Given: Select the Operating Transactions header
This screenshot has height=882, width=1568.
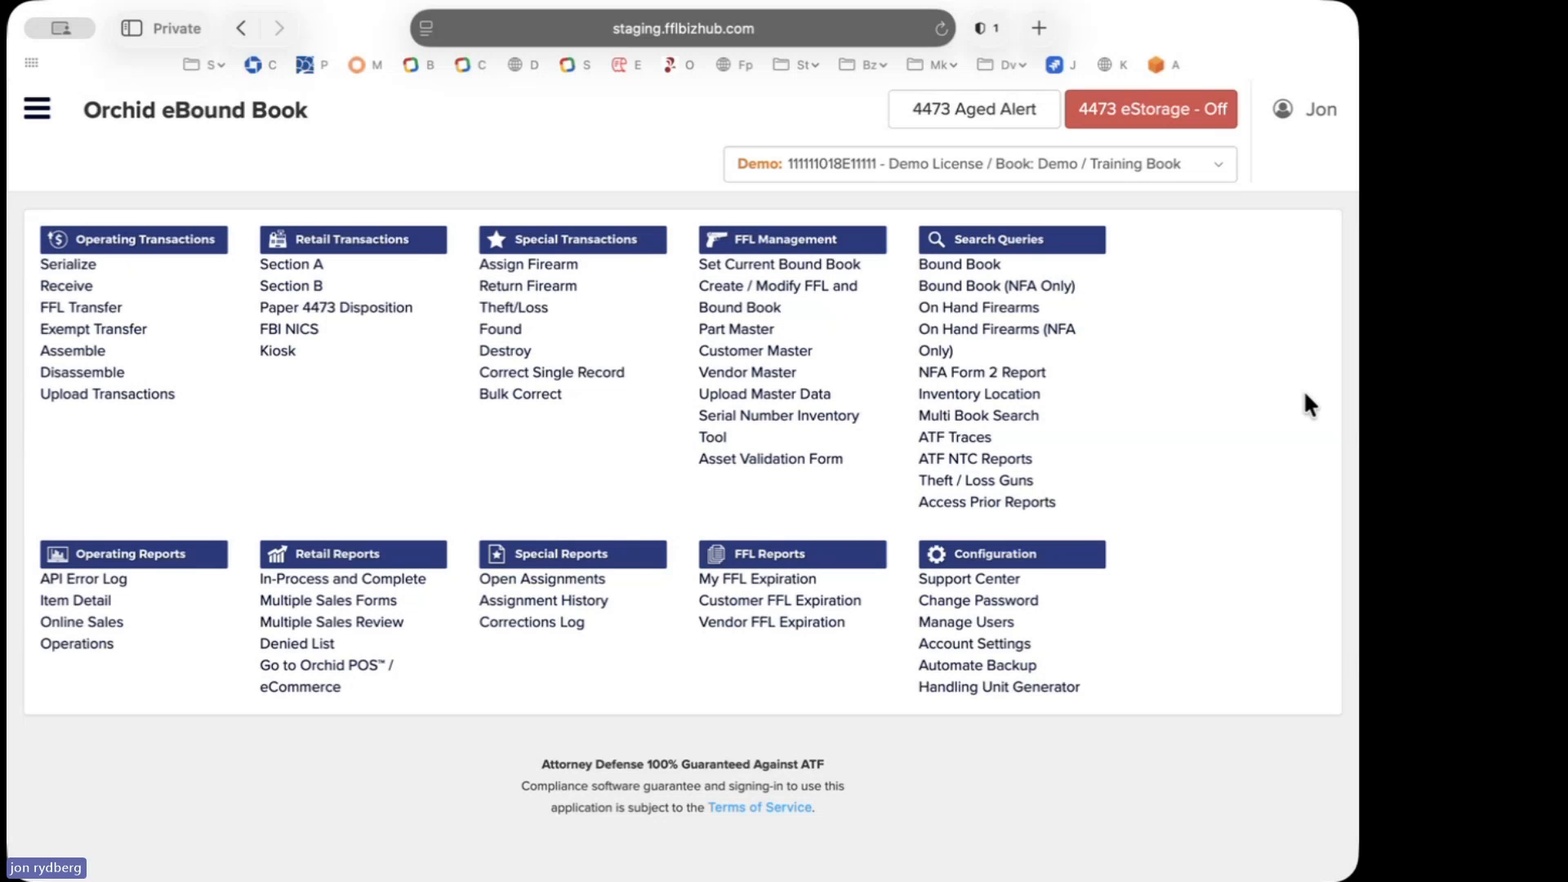Looking at the screenshot, I should coord(134,239).
